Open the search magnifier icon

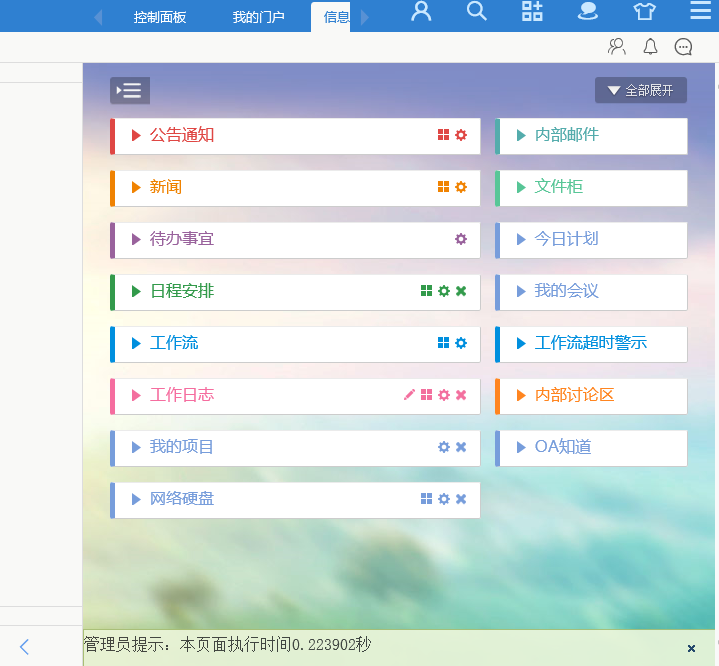(477, 12)
